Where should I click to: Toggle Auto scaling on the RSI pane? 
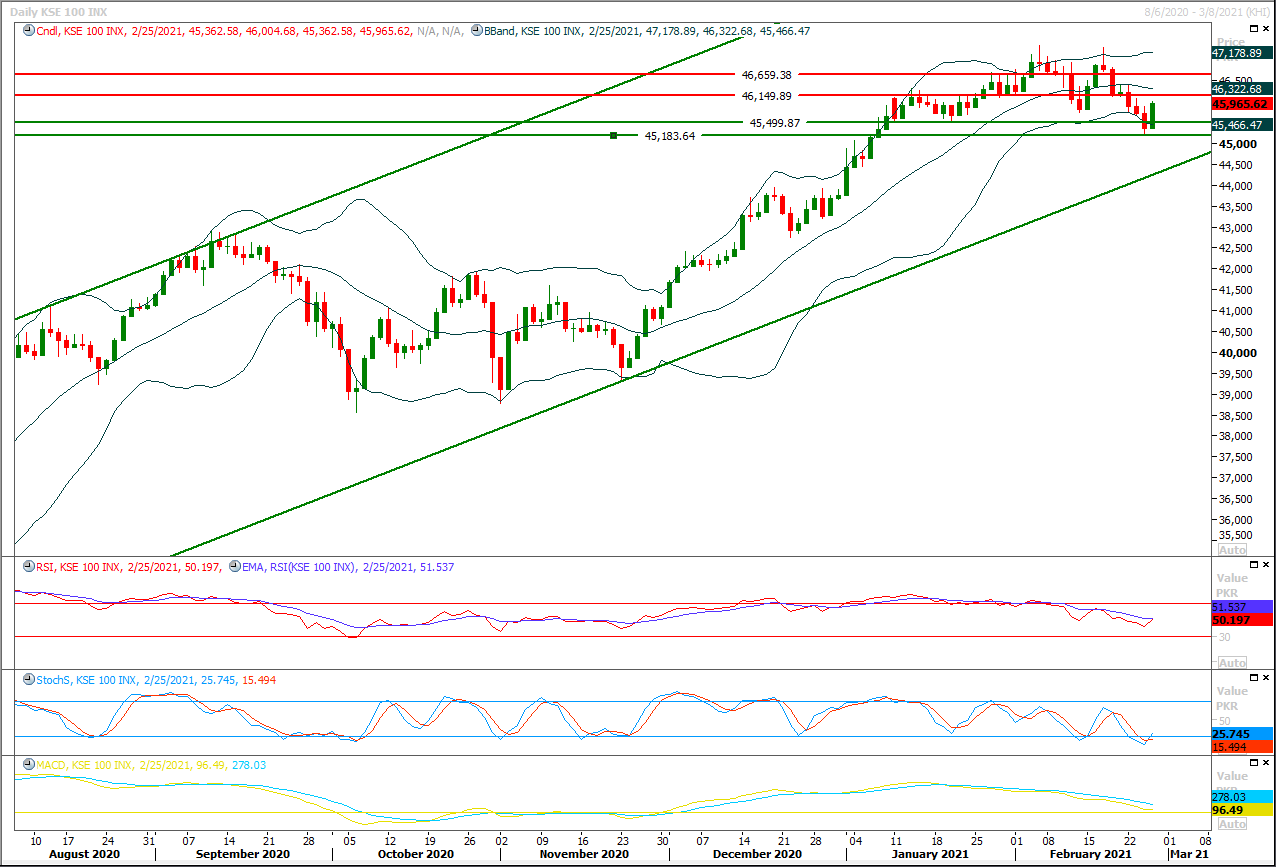[1232, 663]
